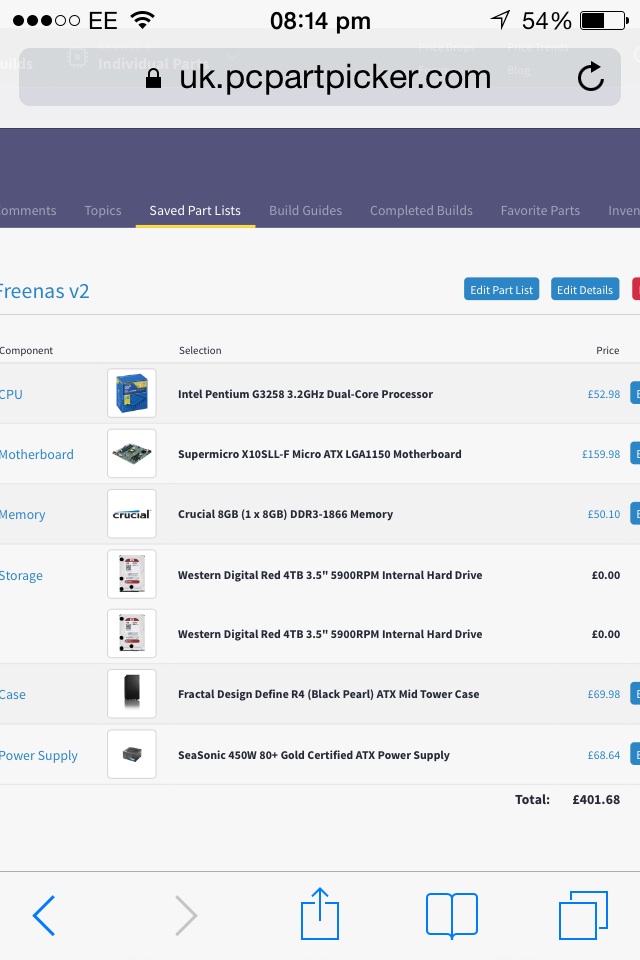Click the Selection column header
This screenshot has height=960, width=640.
(200, 350)
